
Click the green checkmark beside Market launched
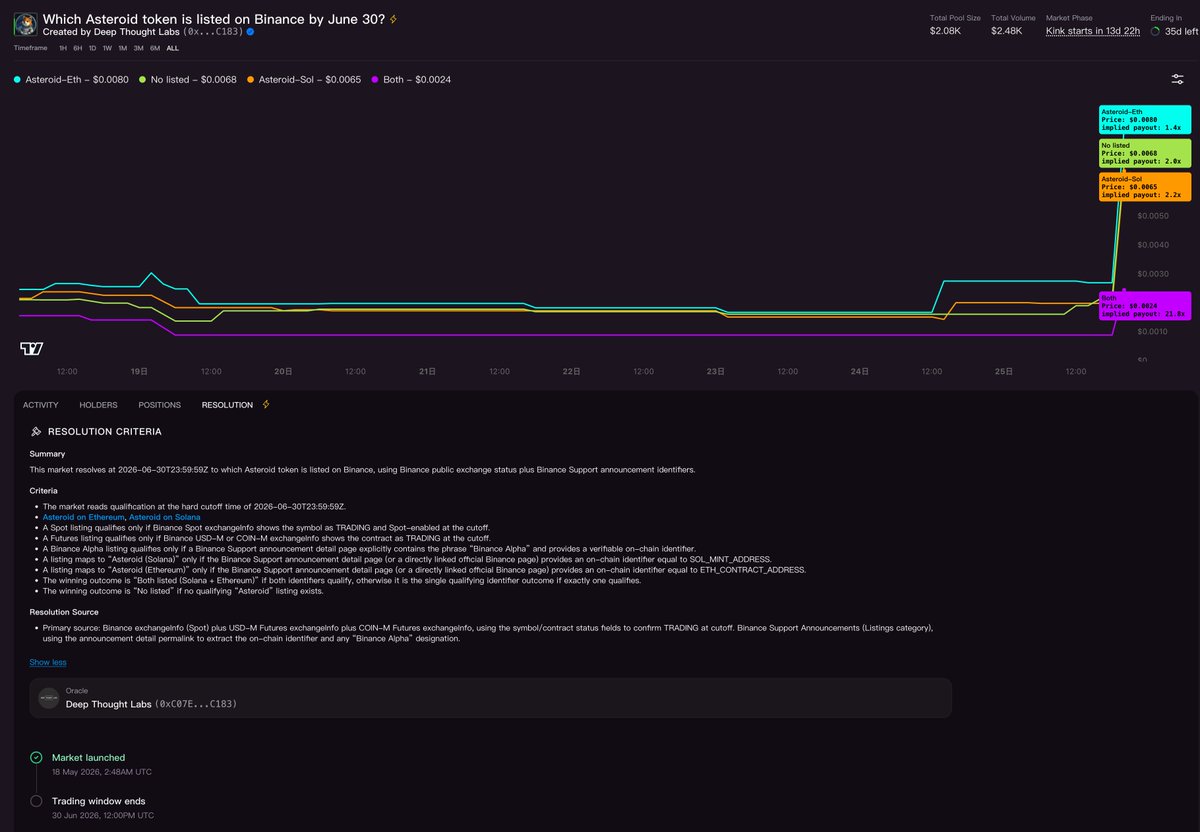tap(36, 758)
